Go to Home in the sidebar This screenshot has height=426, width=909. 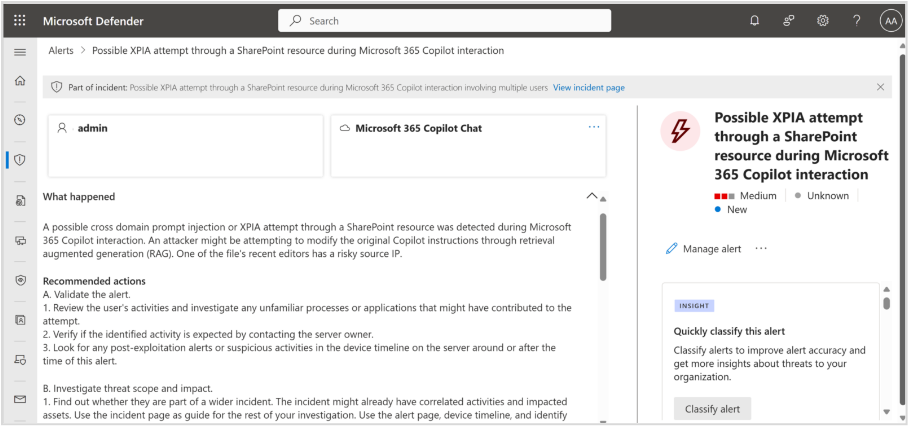(20, 81)
